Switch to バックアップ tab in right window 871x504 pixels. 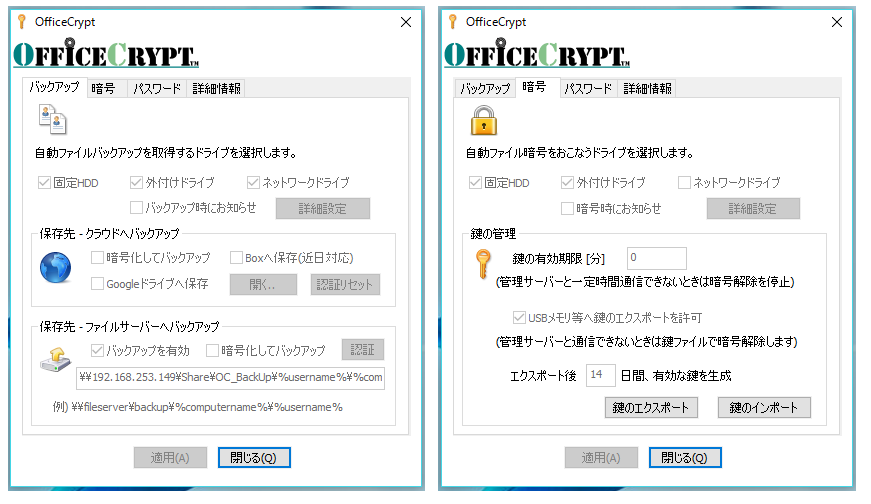[485, 89]
